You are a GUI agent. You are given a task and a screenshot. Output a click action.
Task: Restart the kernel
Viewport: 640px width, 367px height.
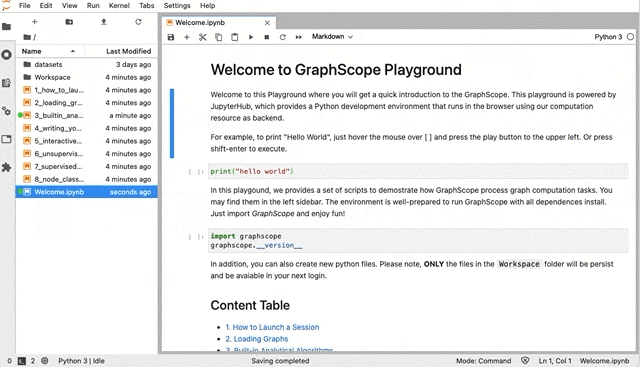point(282,37)
